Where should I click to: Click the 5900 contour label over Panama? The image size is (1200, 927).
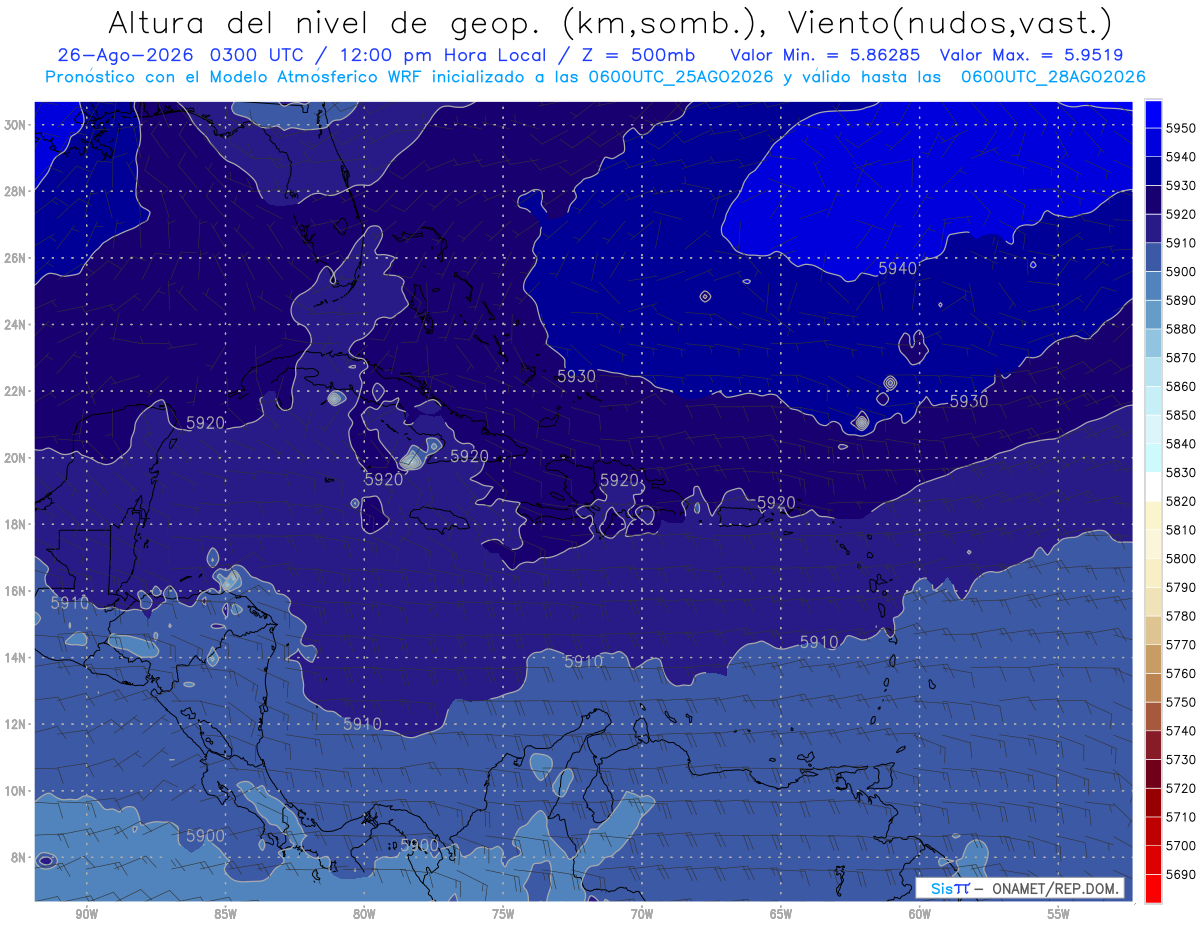[419, 845]
